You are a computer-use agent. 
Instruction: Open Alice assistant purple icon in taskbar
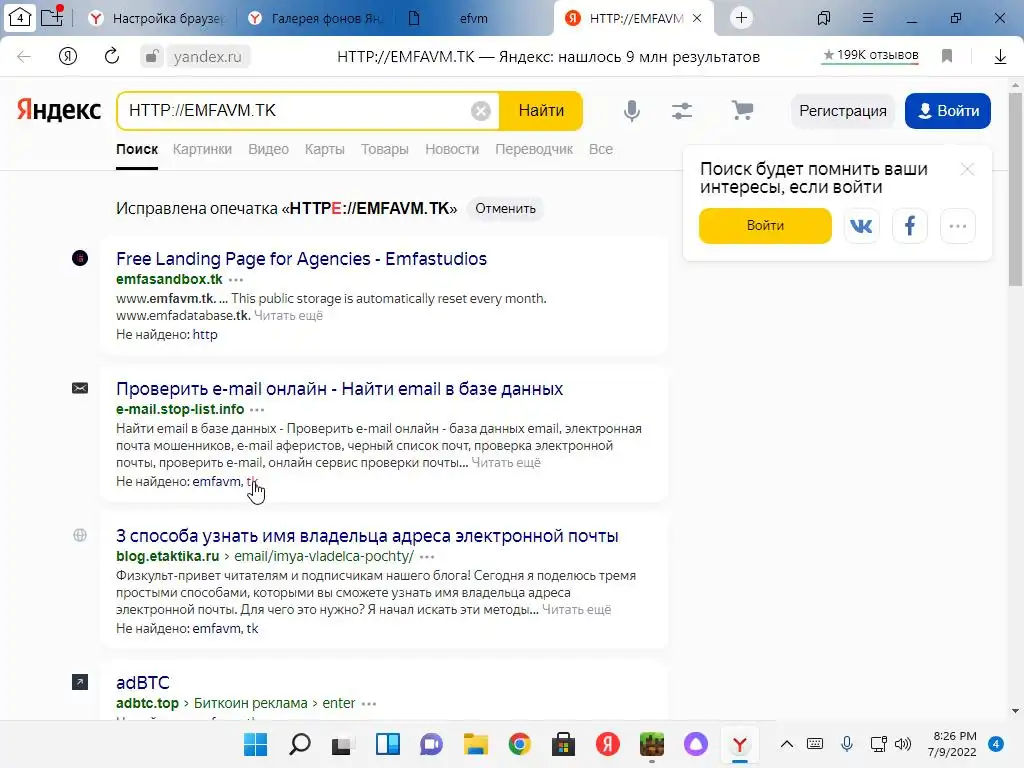point(696,744)
